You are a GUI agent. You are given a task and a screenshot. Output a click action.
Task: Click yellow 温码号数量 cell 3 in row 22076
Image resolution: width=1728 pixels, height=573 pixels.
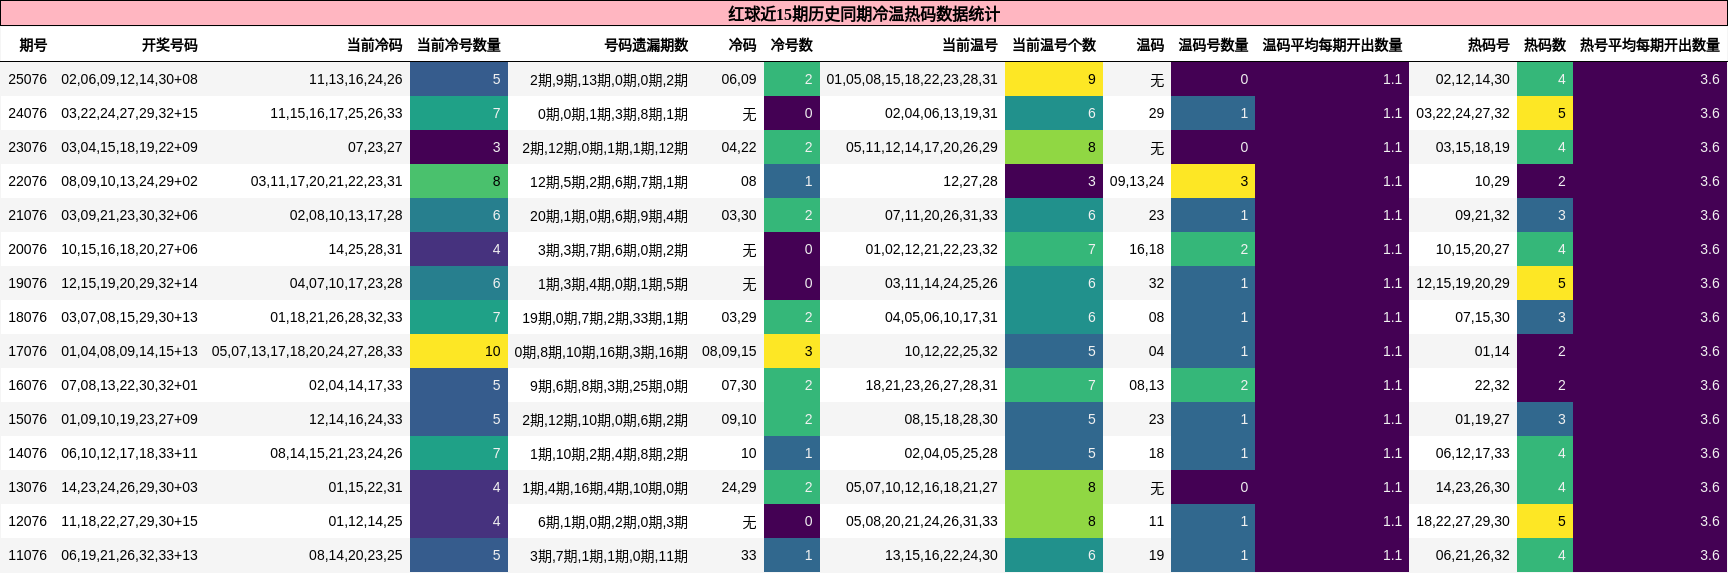point(1213,181)
